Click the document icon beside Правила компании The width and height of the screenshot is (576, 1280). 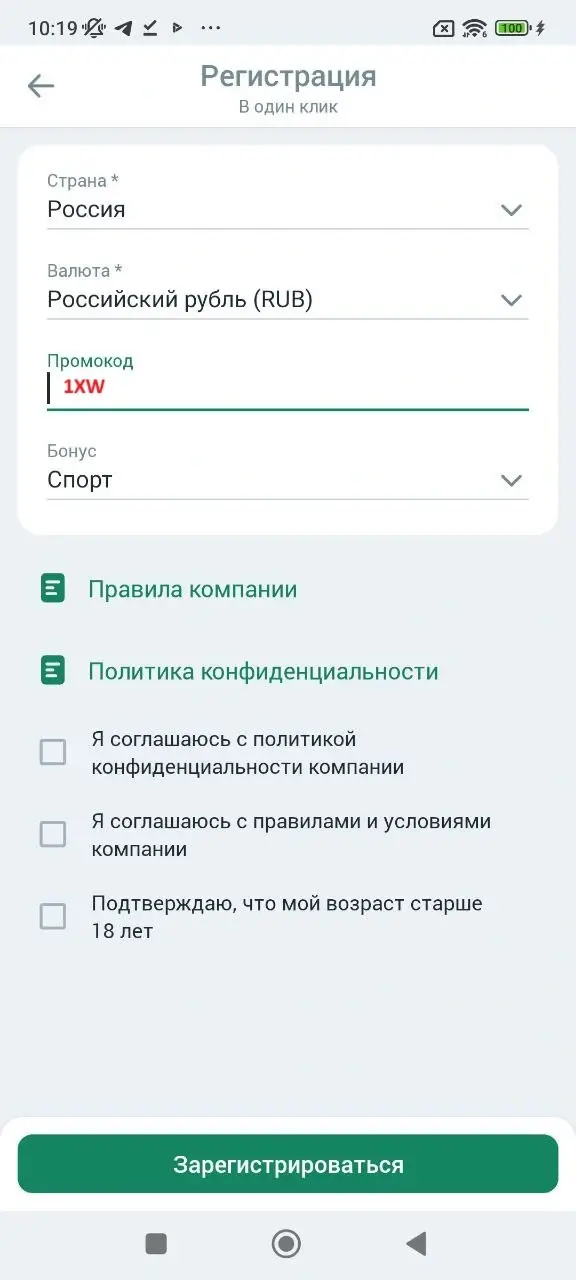click(x=53, y=589)
